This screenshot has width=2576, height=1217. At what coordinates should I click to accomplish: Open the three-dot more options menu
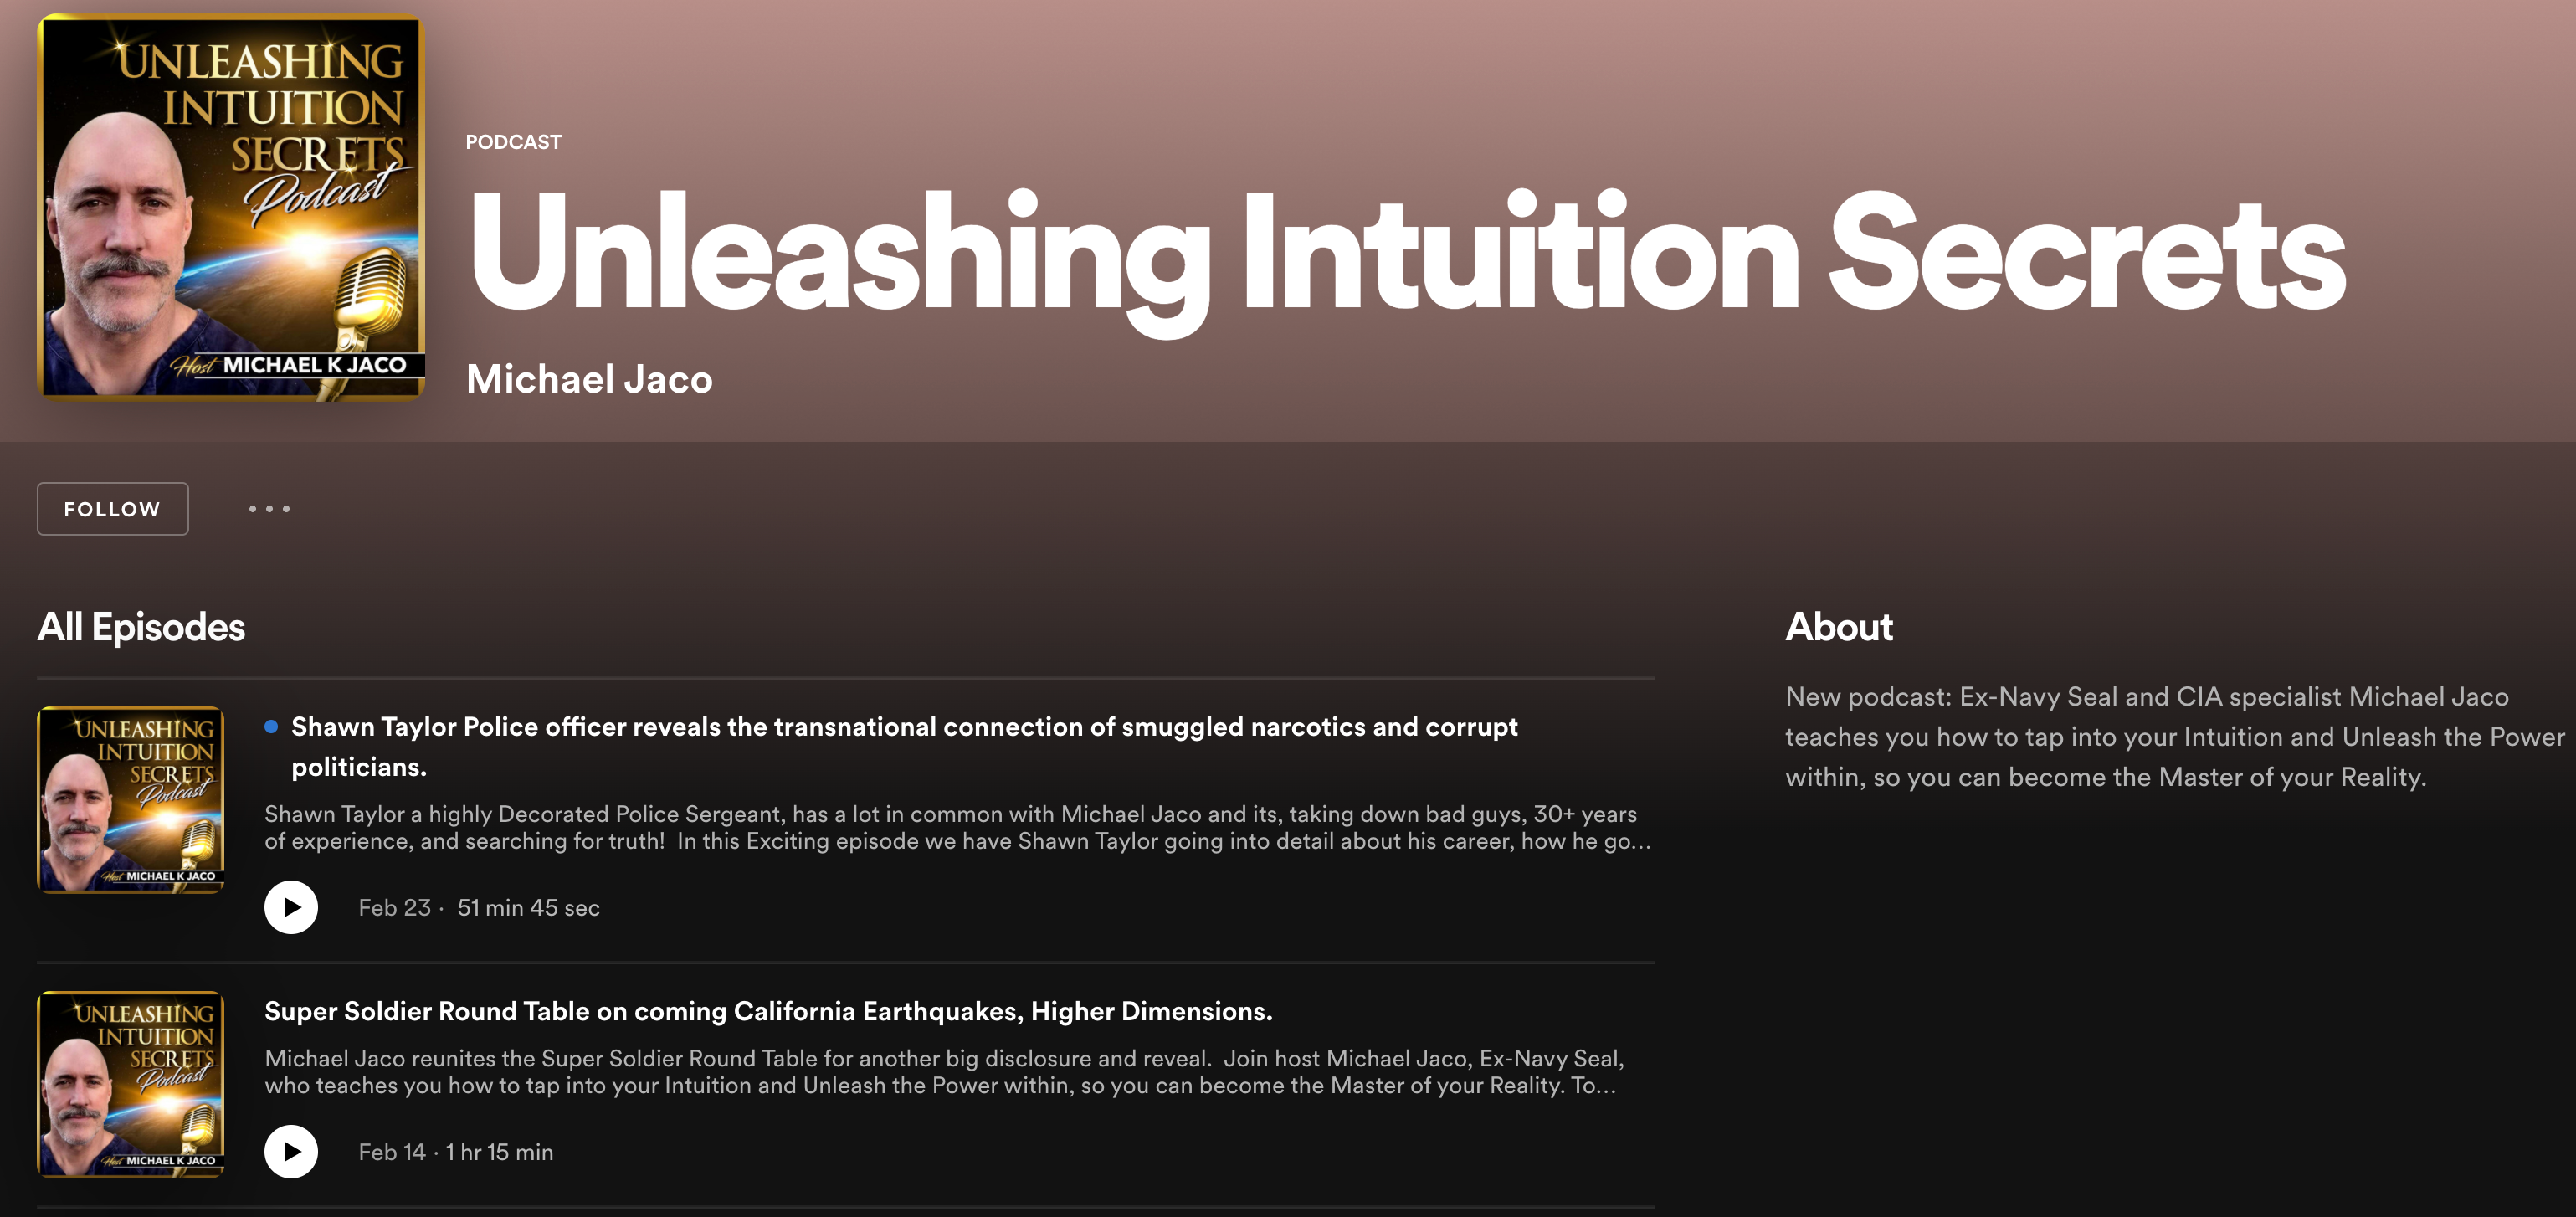269,509
